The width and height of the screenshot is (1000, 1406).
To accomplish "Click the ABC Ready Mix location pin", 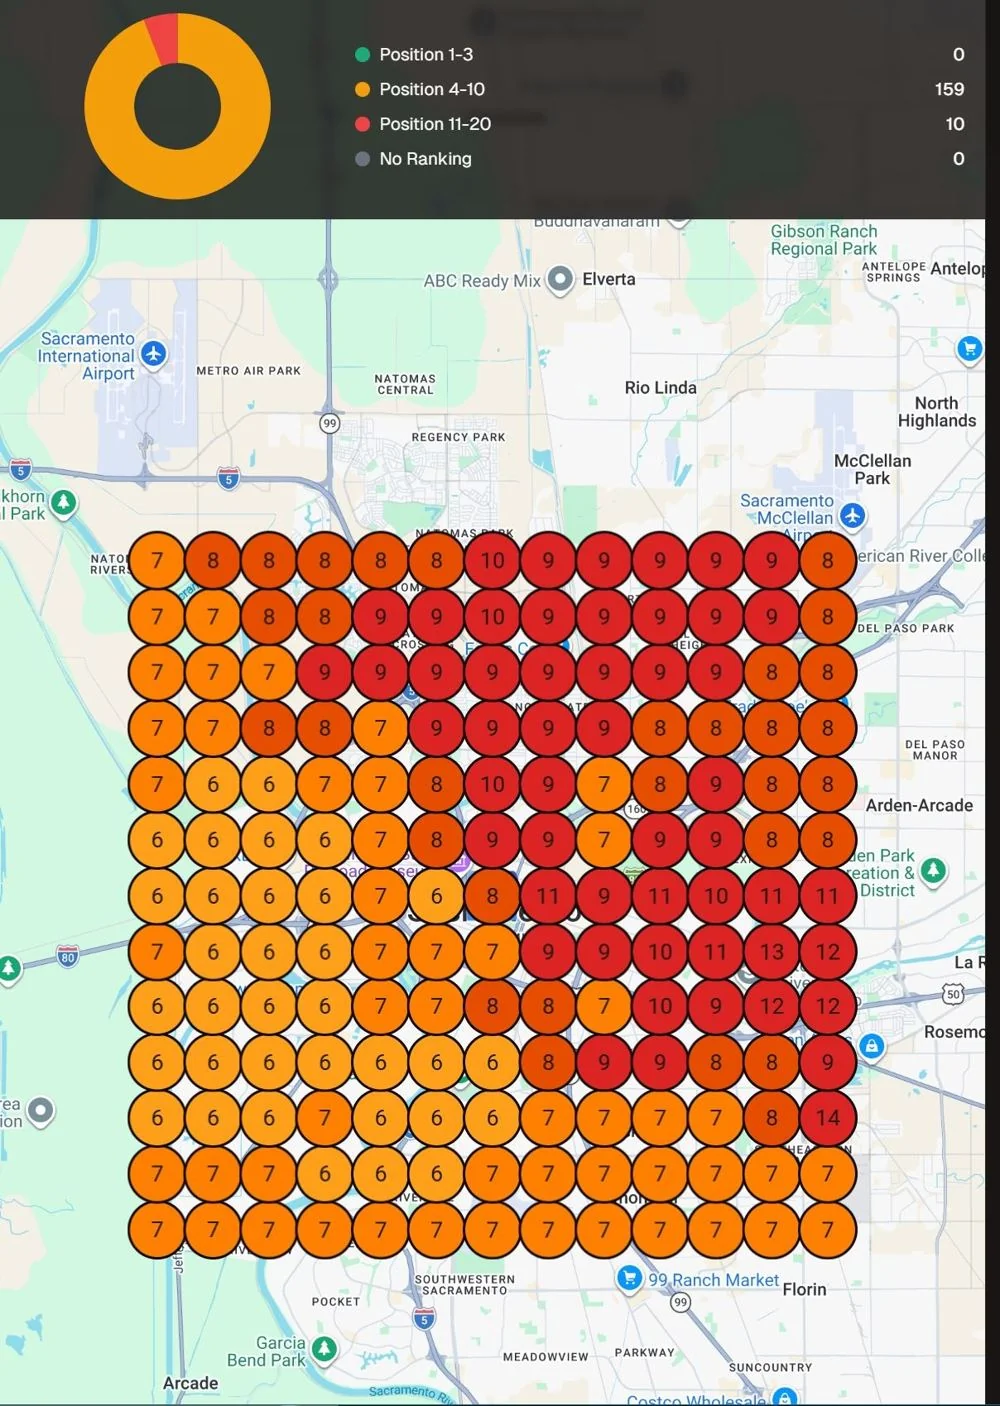I will (561, 279).
